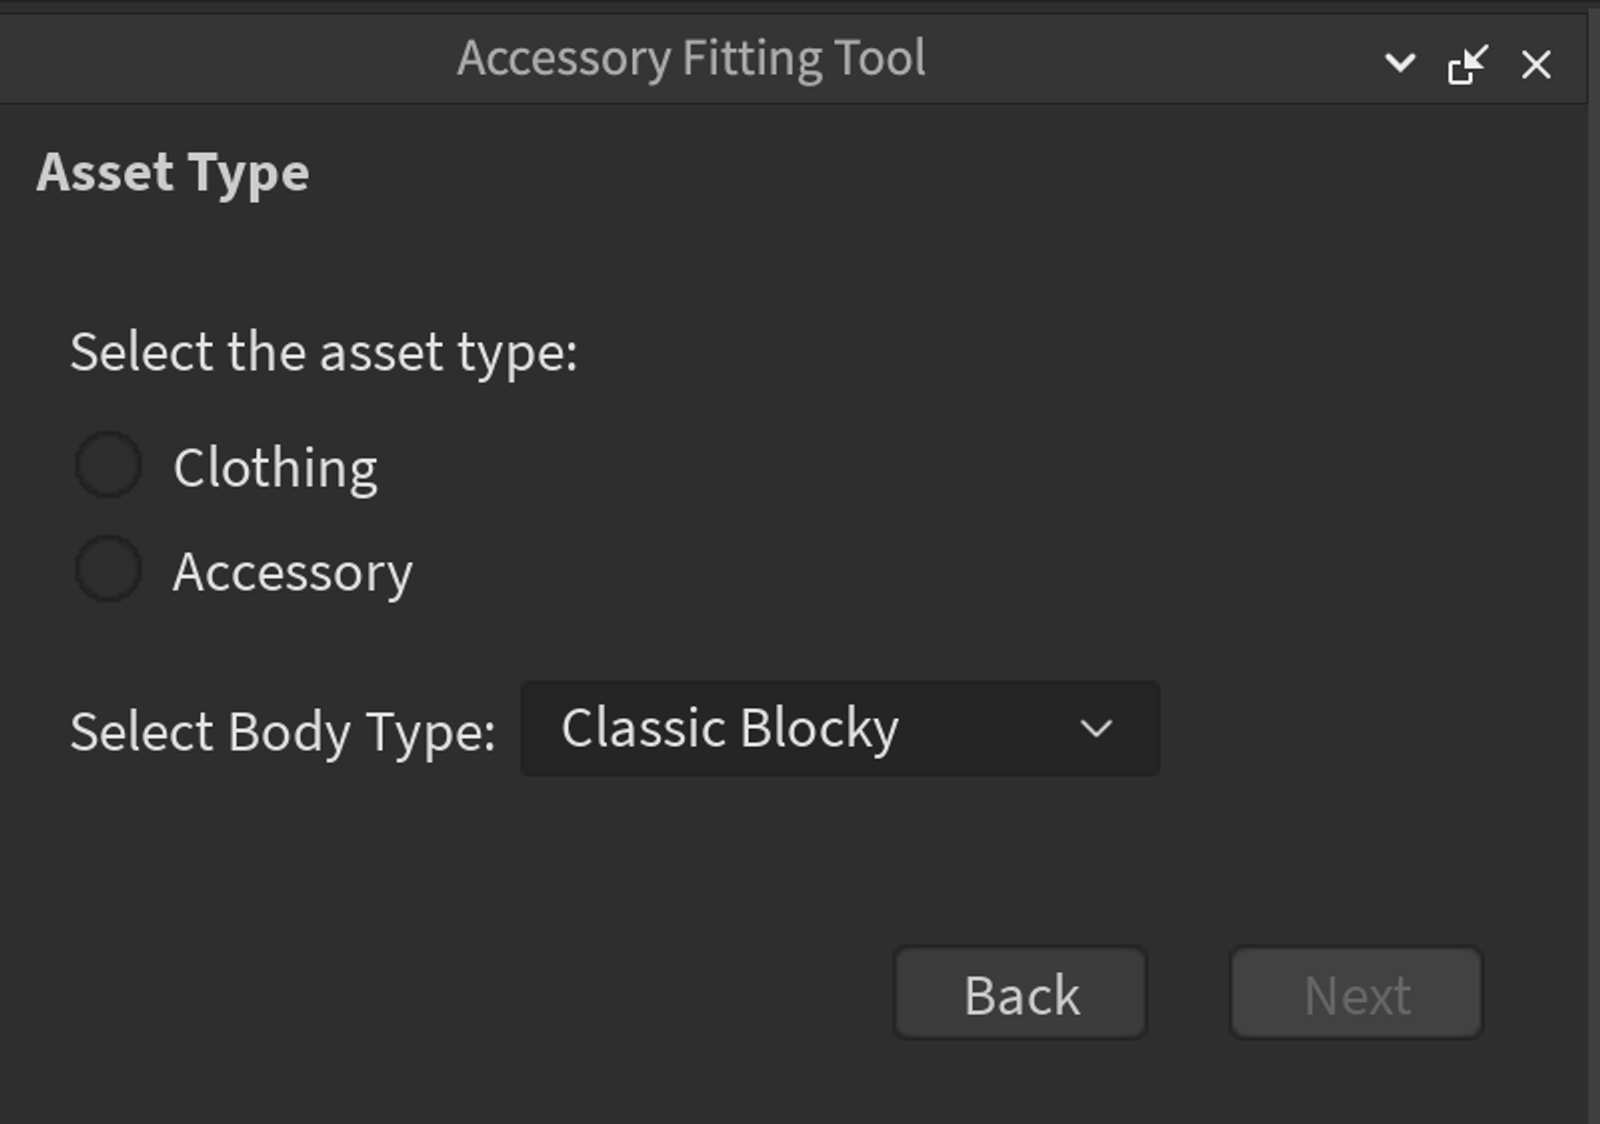1600x1124 pixels.
Task: Open the panel options chevron in the title bar
Action: [1400, 64]
